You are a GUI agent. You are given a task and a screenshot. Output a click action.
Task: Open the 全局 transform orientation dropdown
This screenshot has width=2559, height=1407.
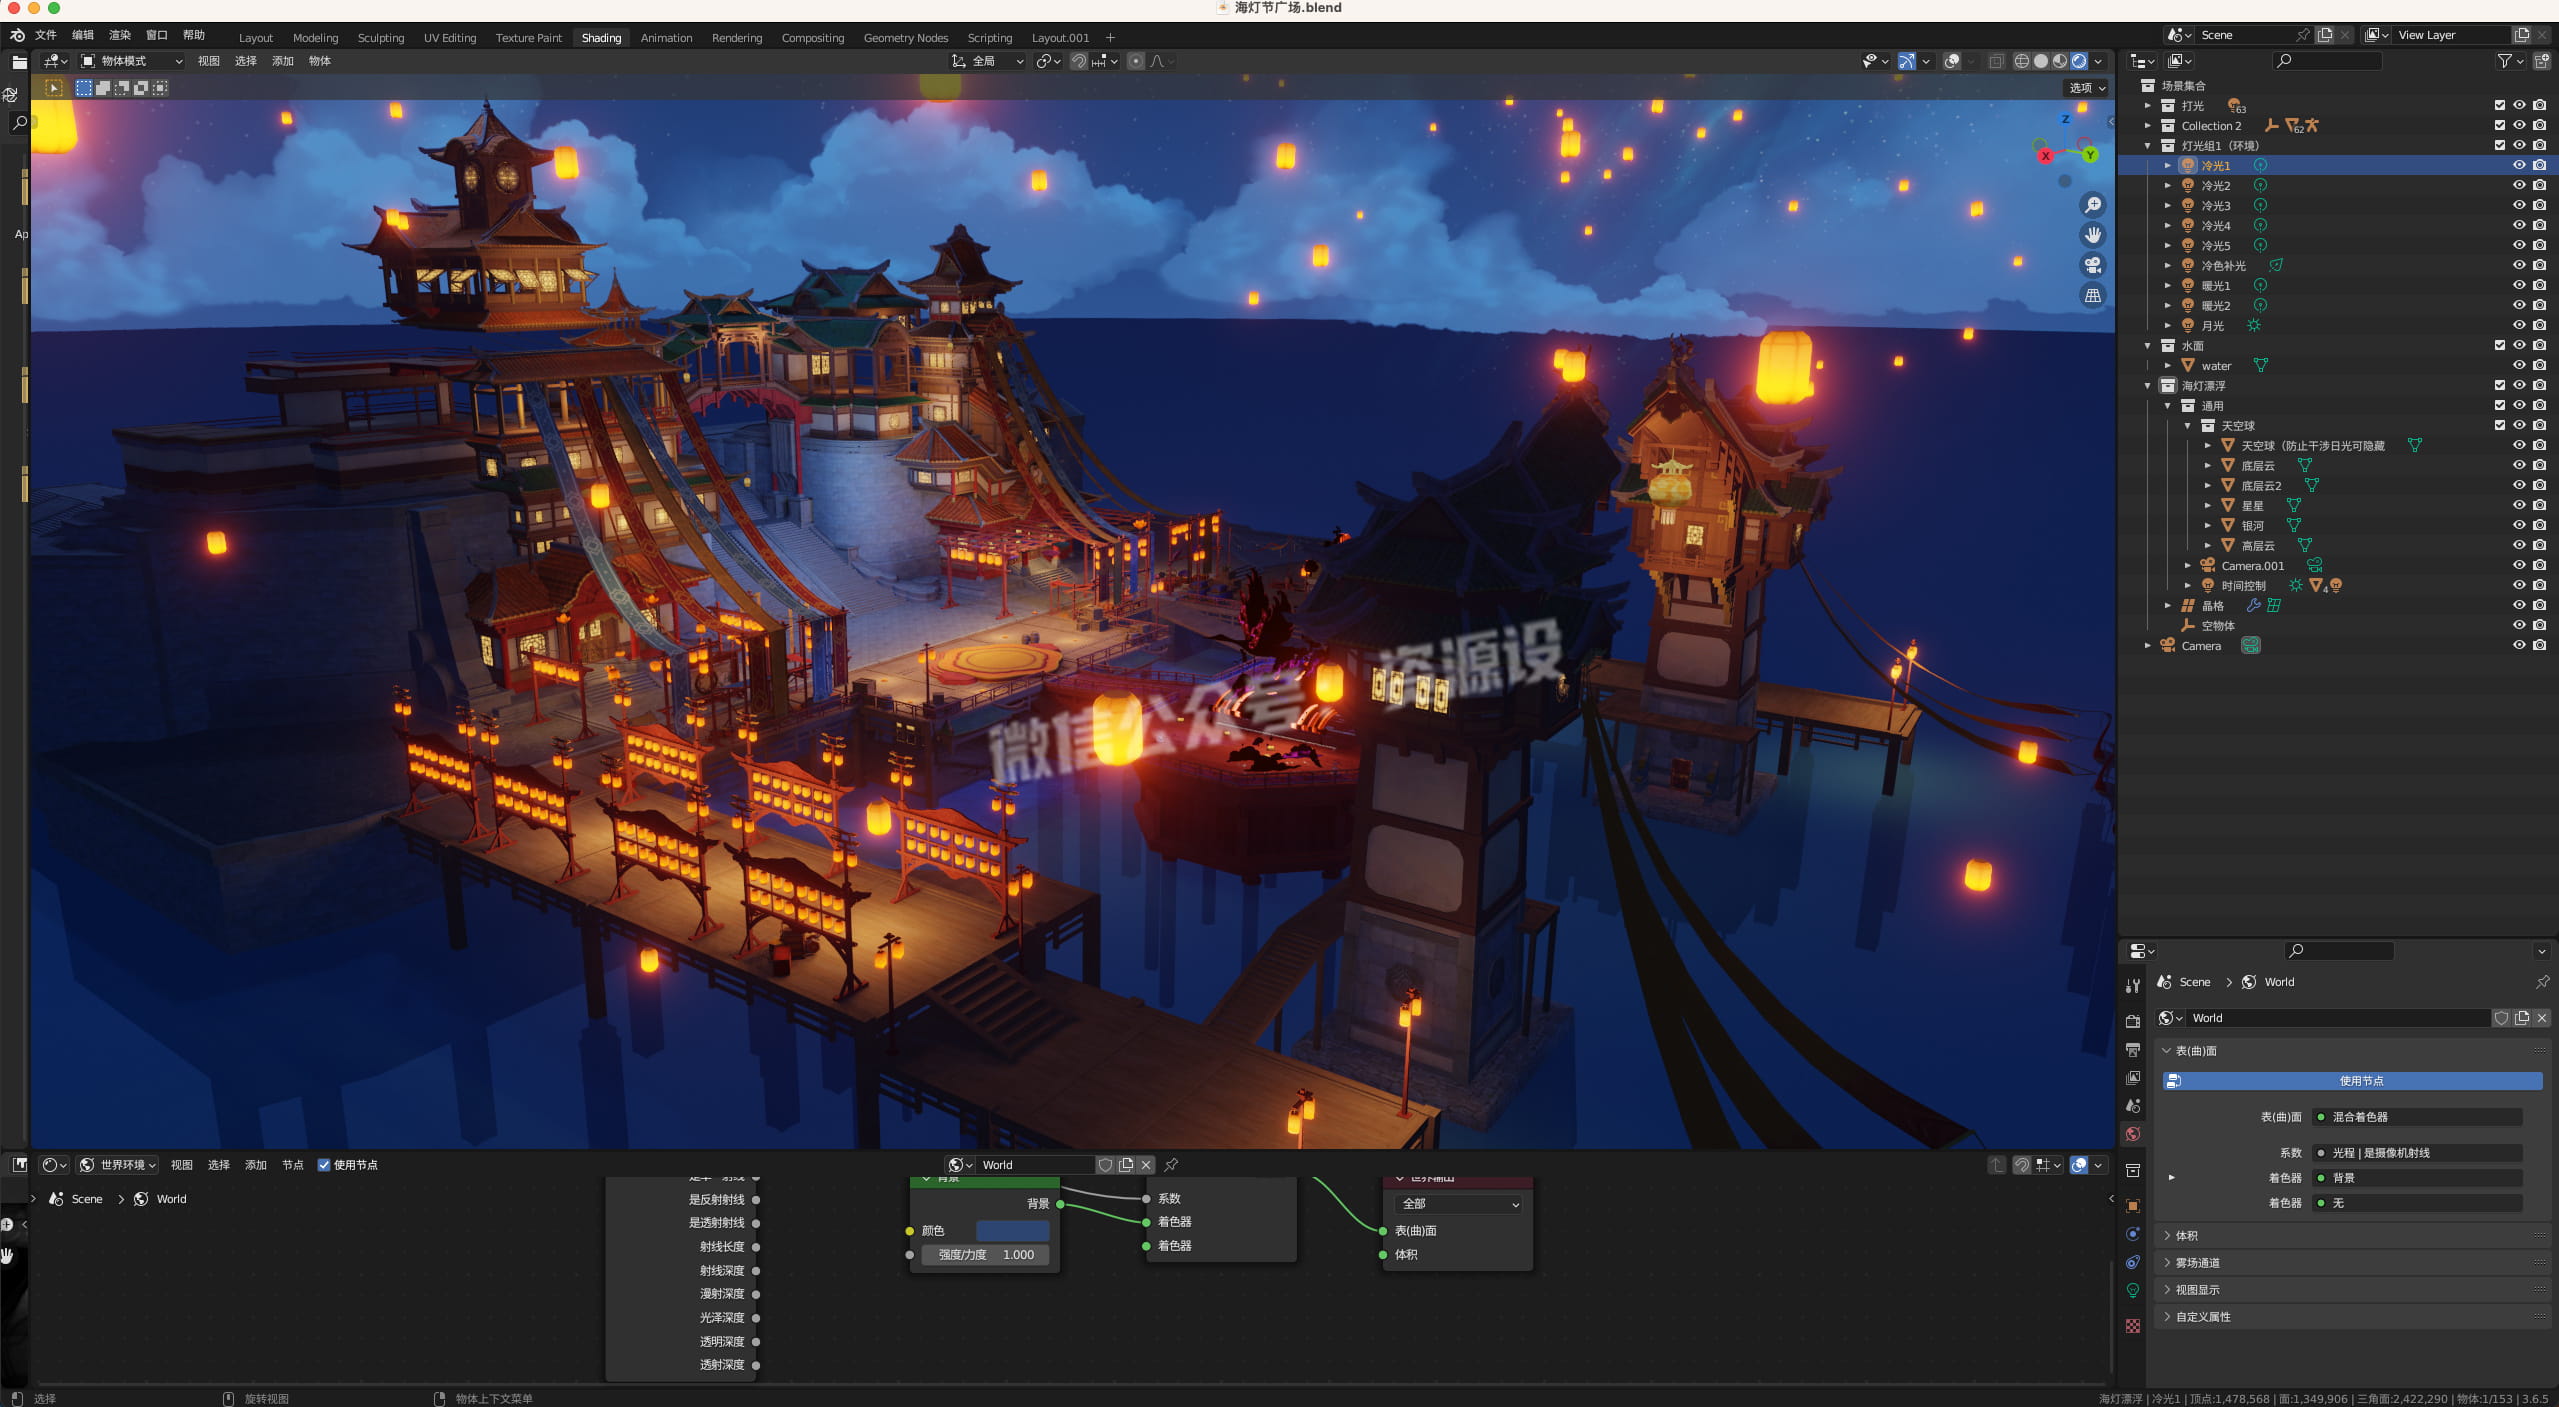[x=988, y=61]
